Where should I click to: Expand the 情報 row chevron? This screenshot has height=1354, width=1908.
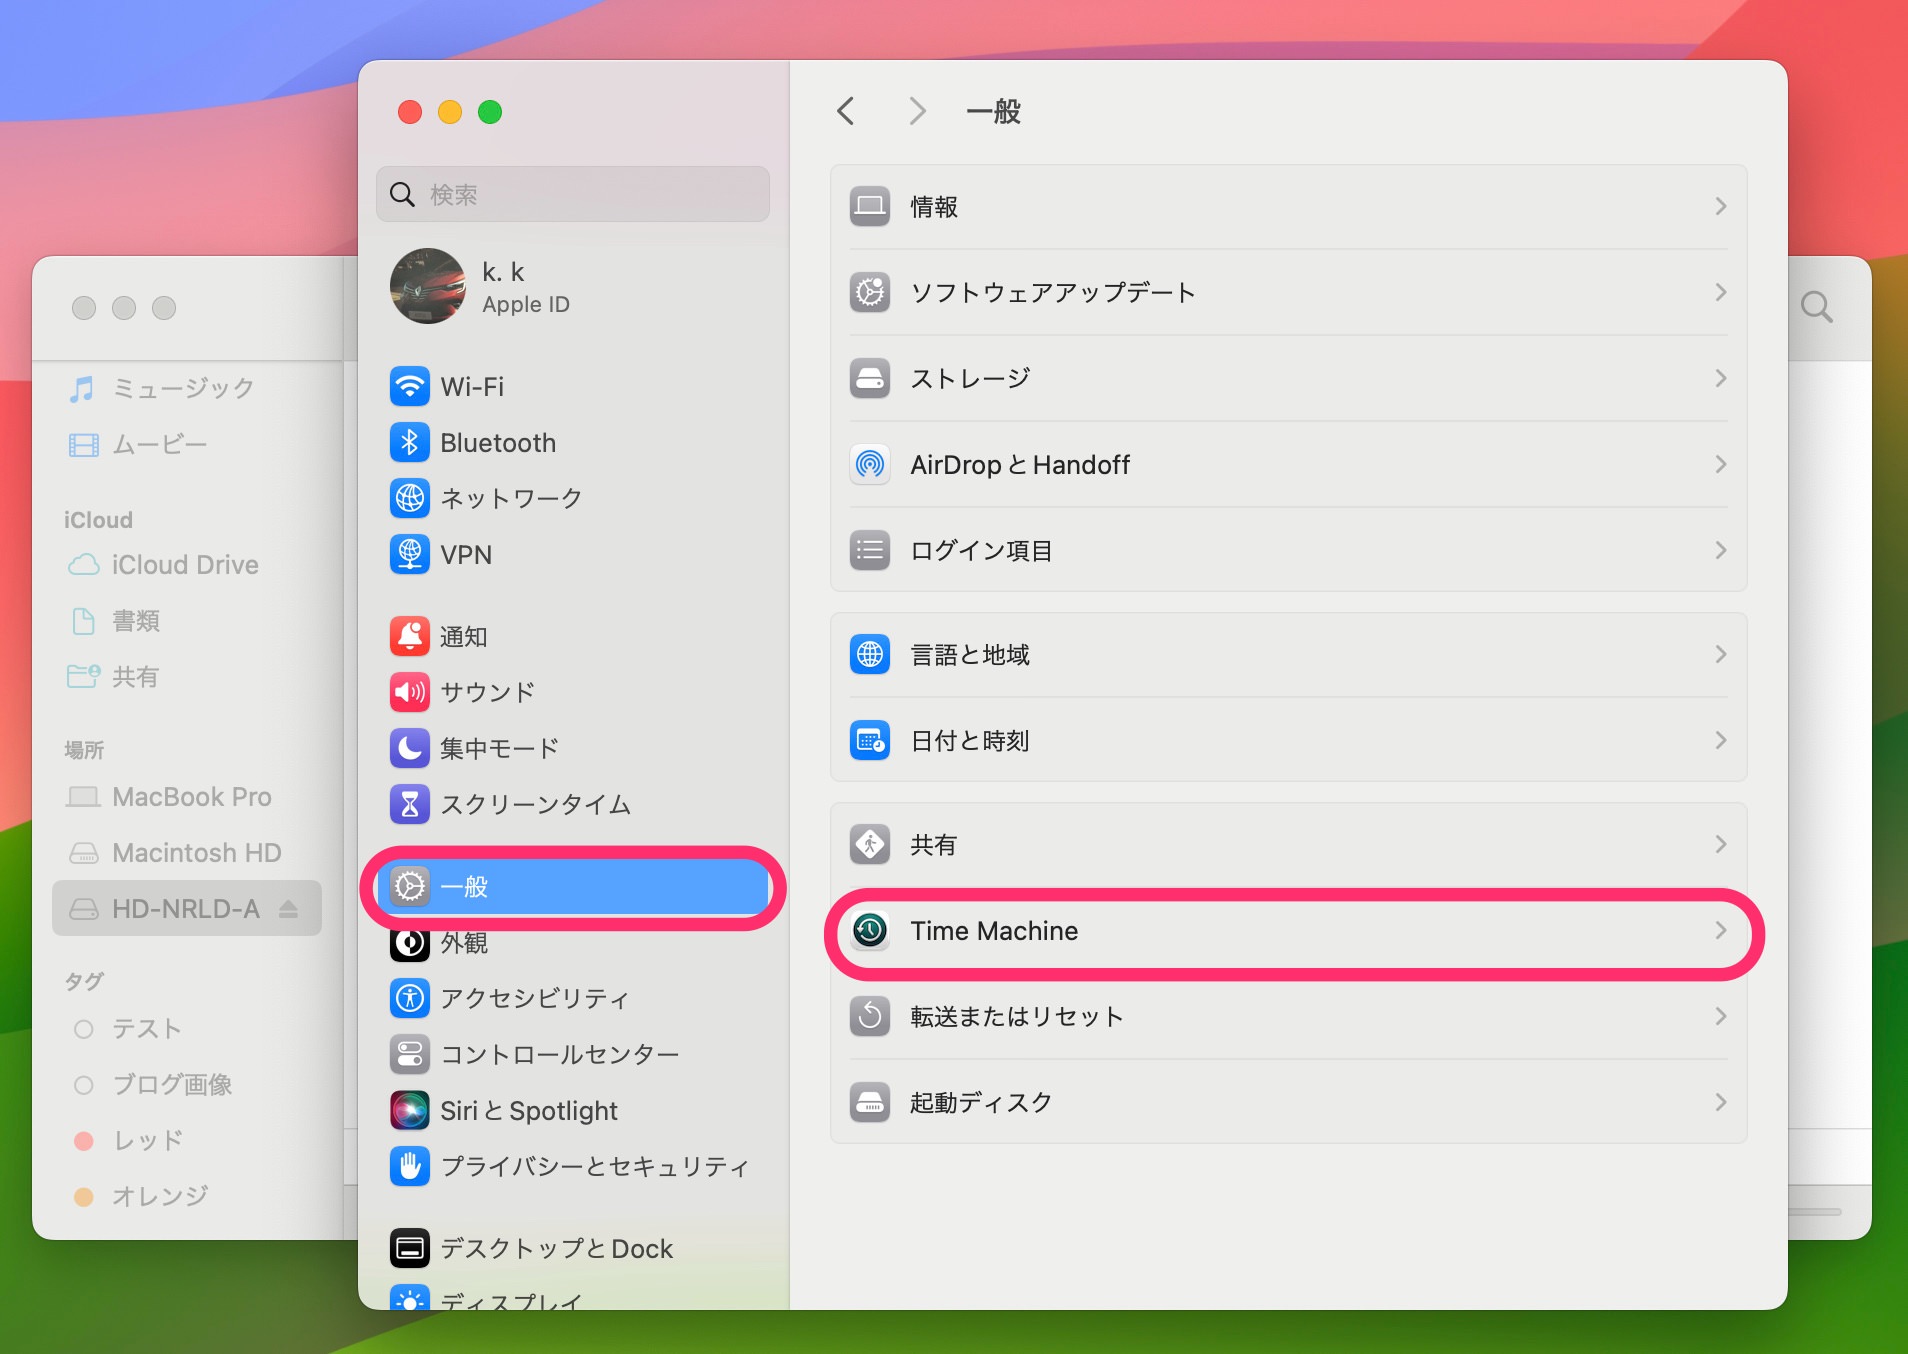click(x=1720, y=206)
